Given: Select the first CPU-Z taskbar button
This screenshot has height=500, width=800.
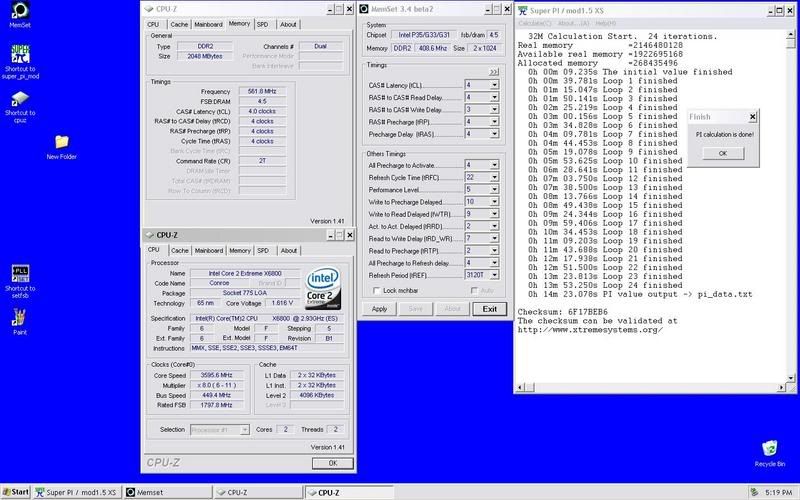Looking at the screenshot, I should (x=258, y=493).
